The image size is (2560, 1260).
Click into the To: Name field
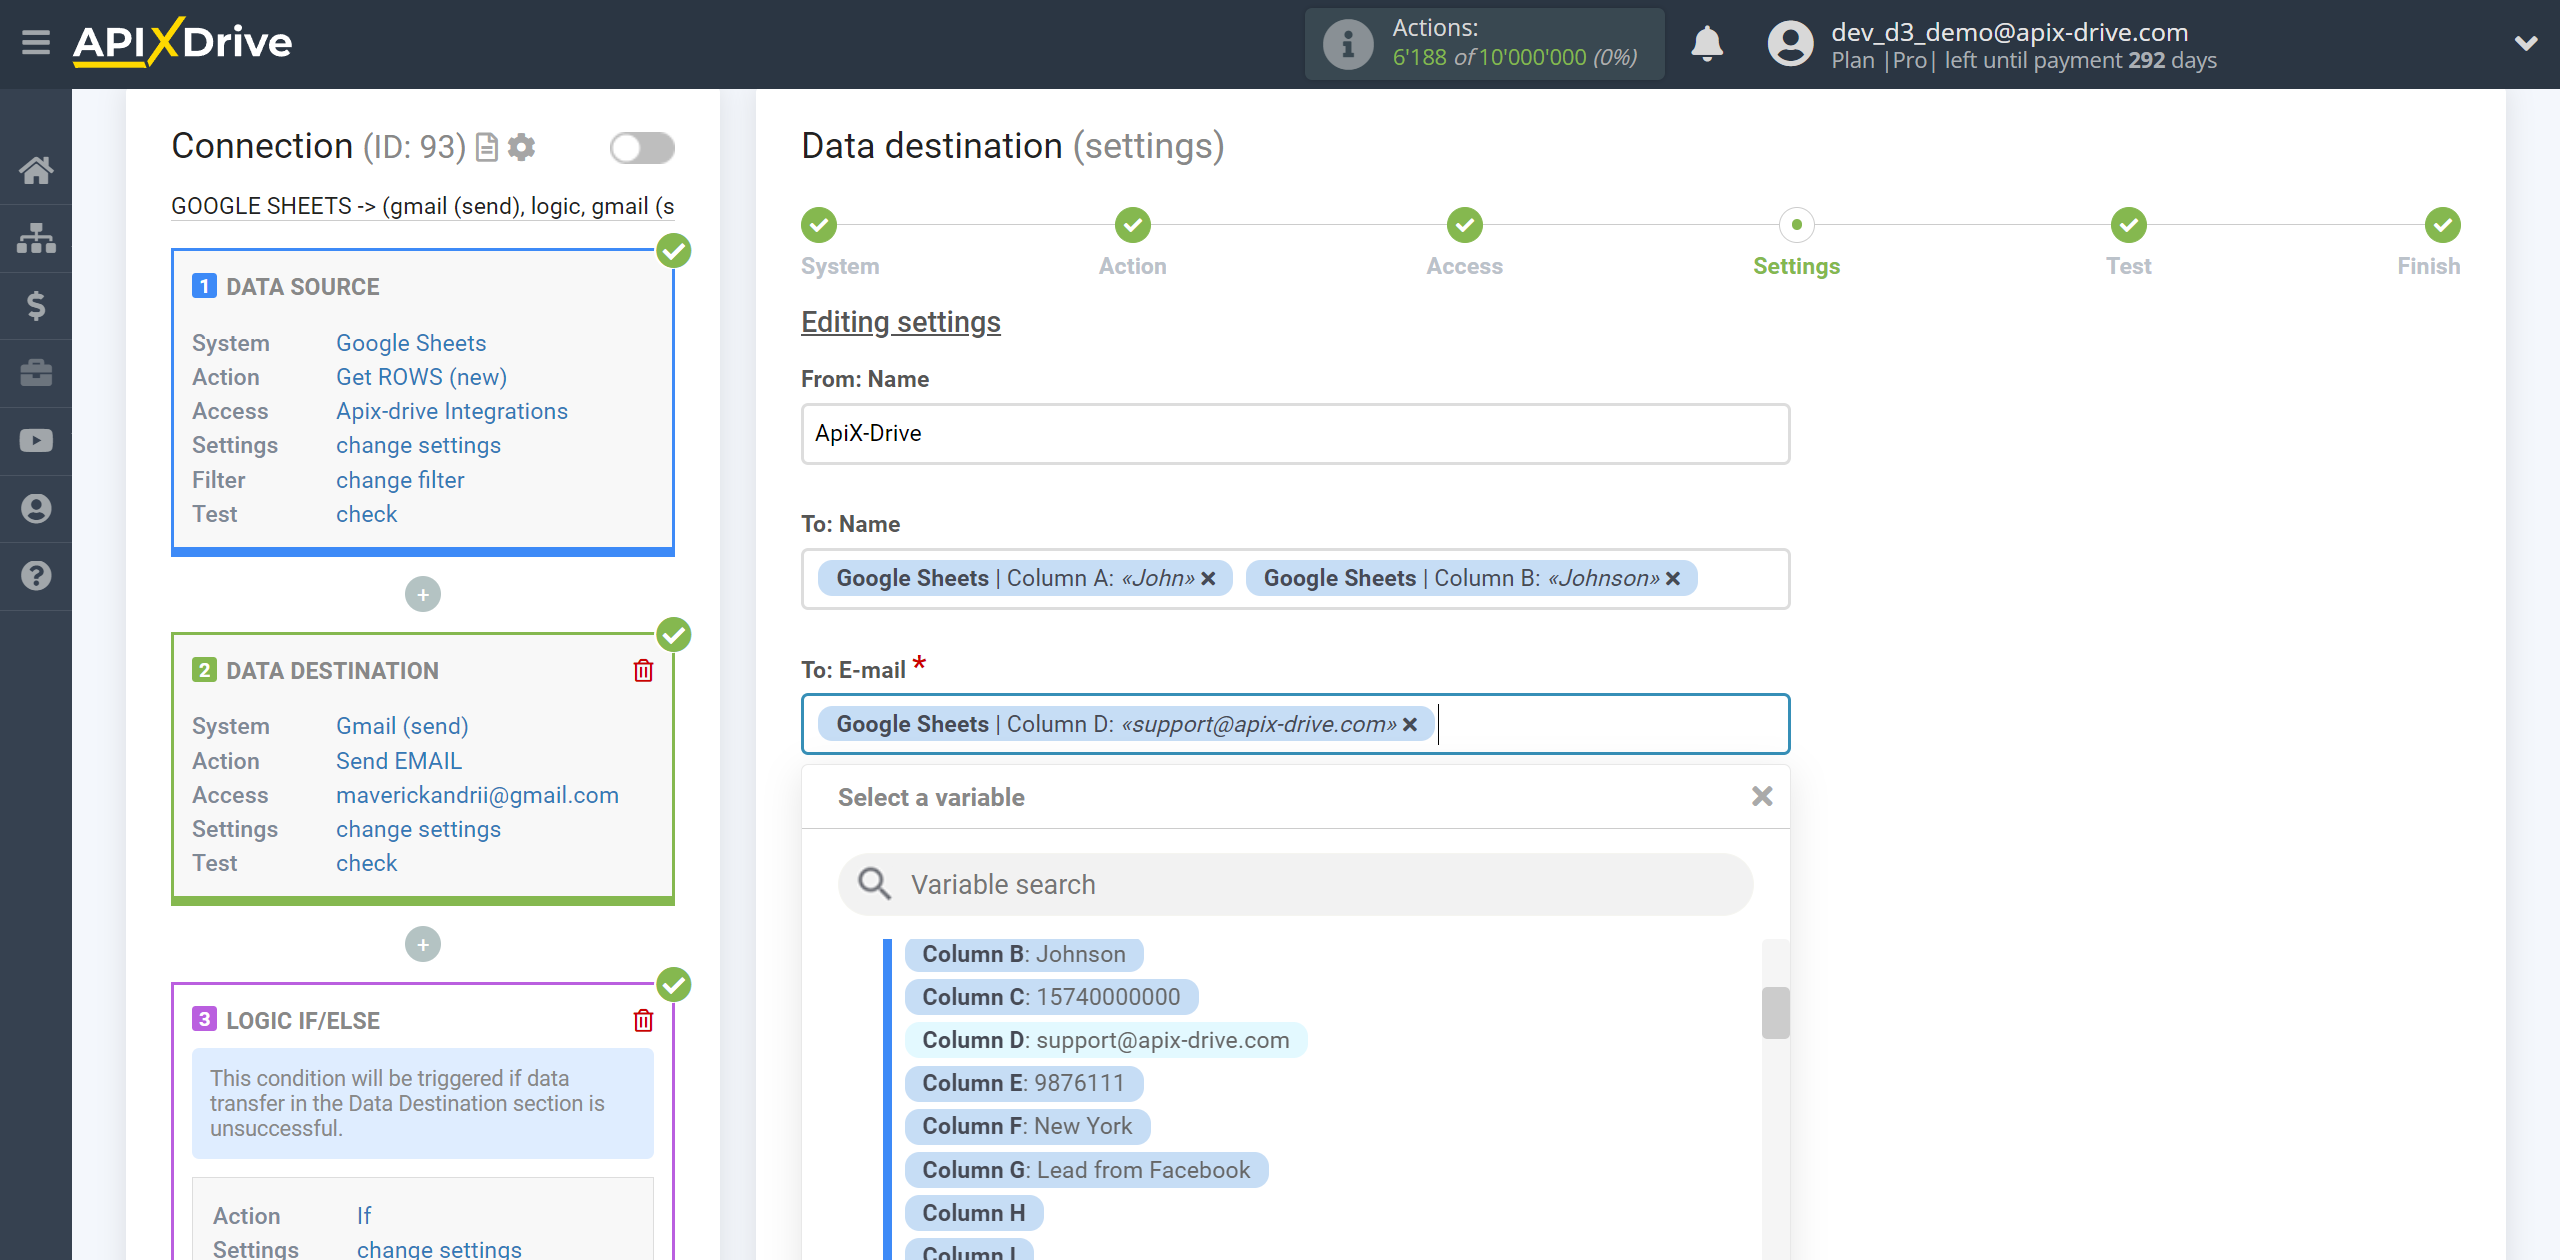click(x=1295, y=579)
